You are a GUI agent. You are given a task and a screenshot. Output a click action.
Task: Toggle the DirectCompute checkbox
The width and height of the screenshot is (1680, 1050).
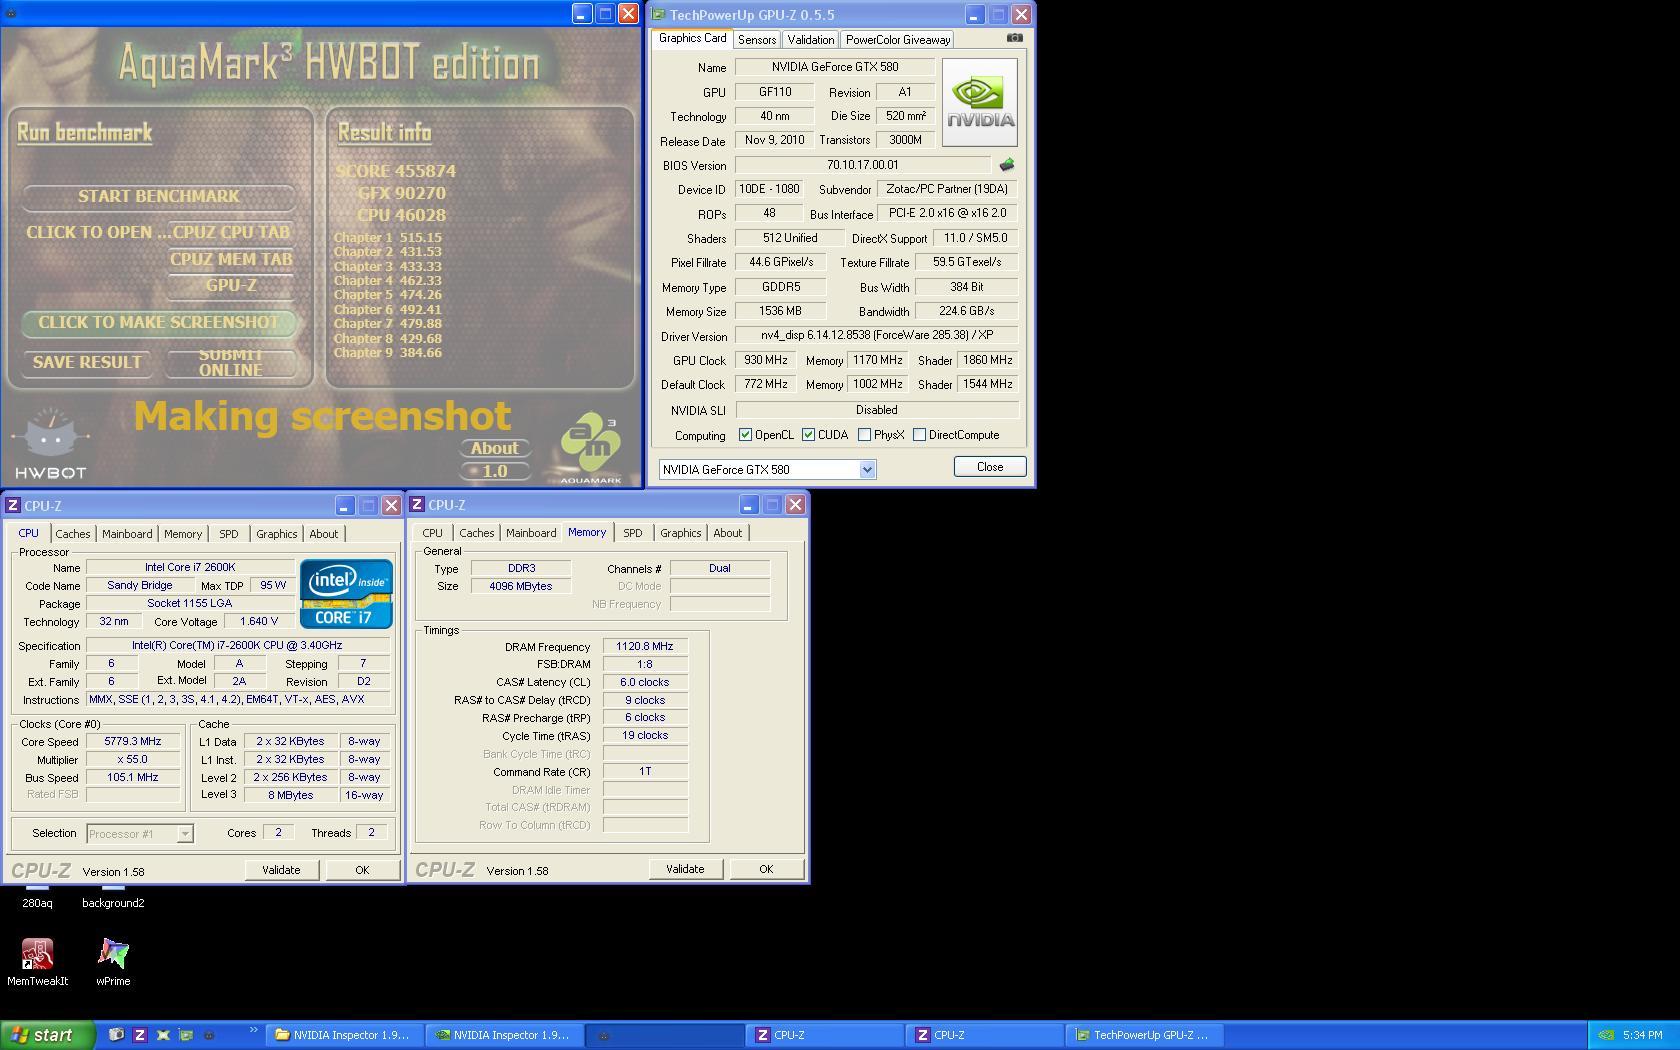(x=919, y=435)
